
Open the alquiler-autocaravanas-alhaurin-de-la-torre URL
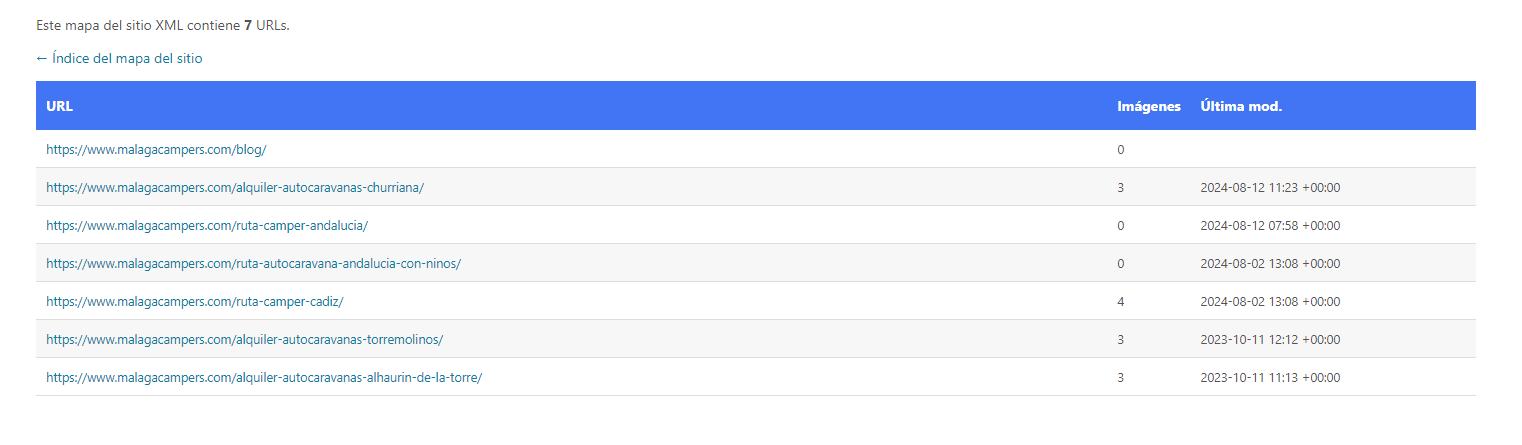click(x=264, y=378)
